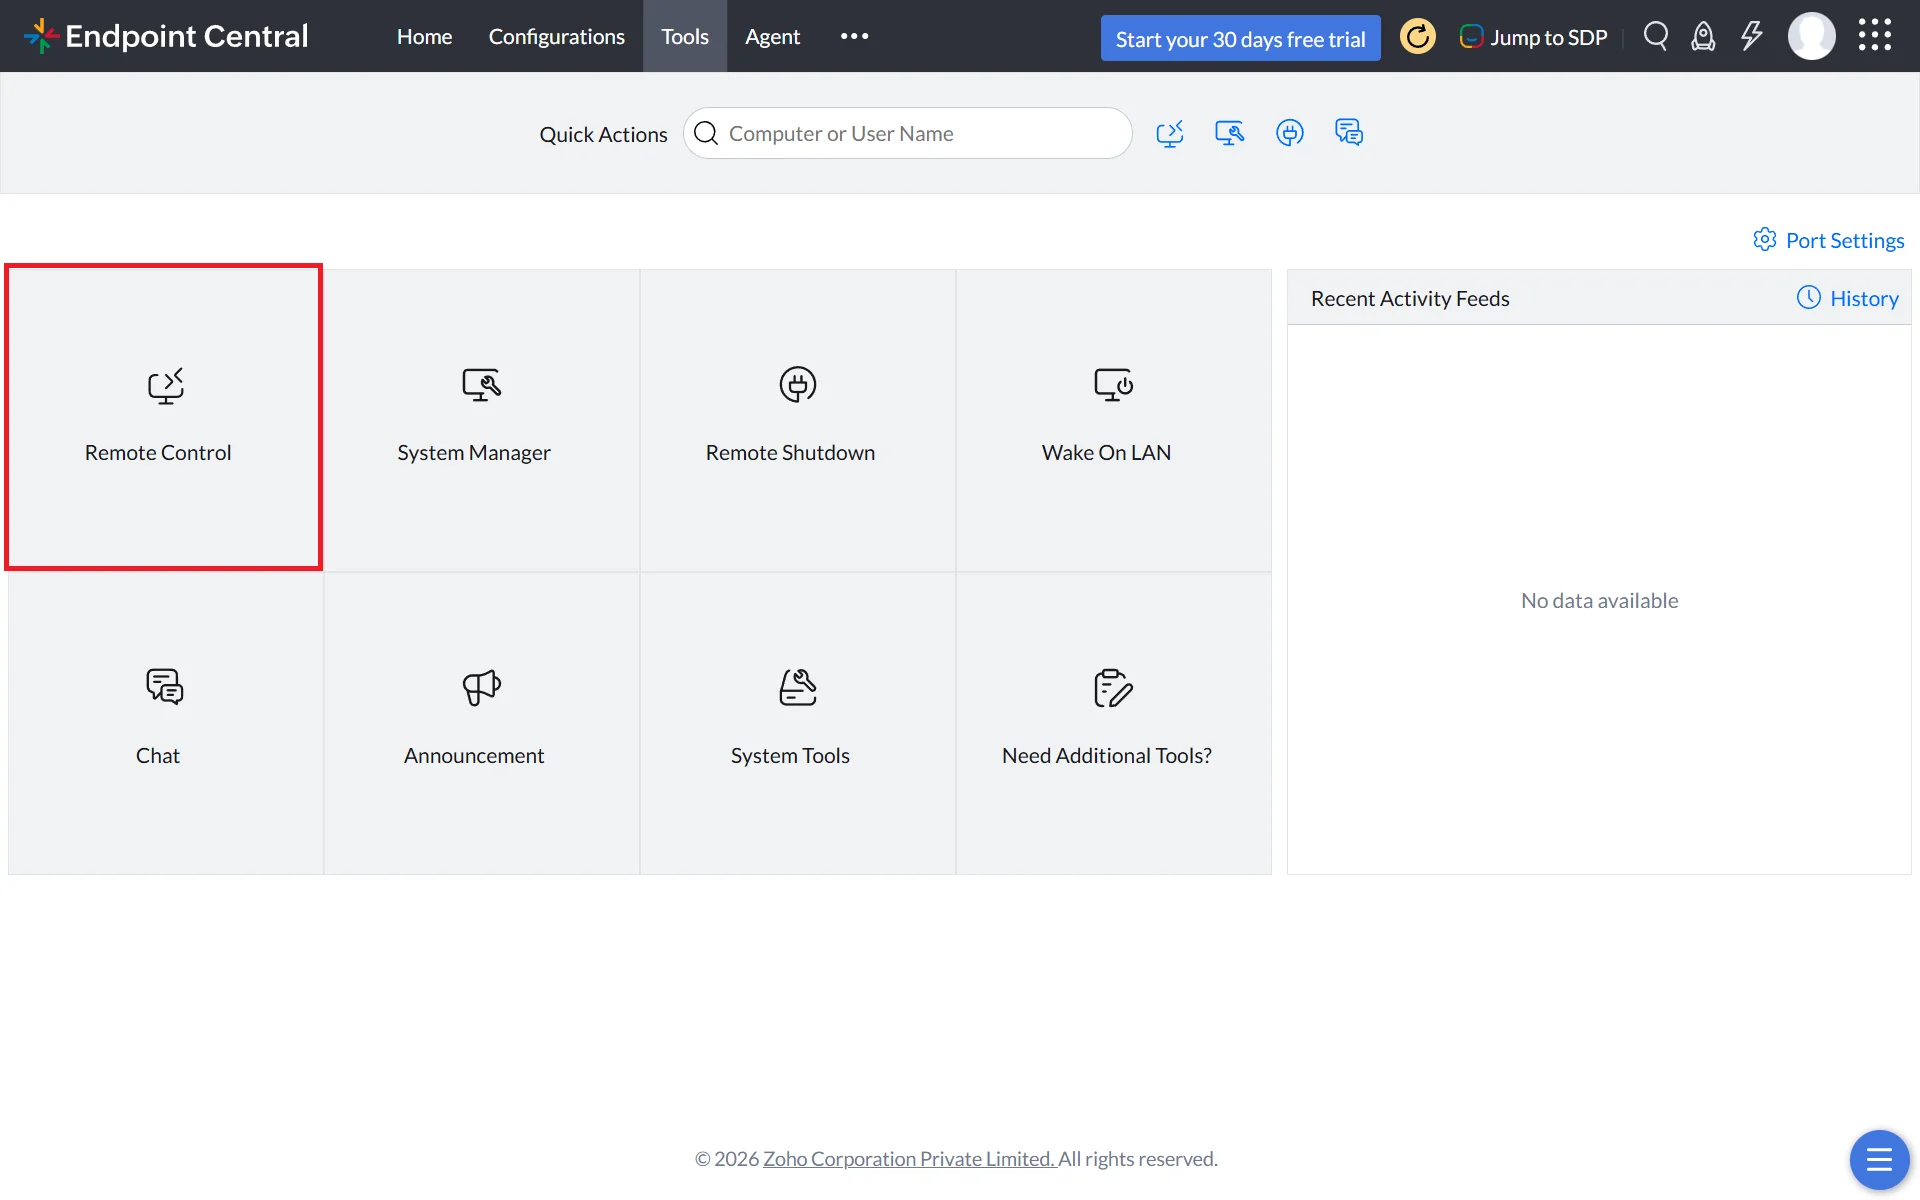Open the global search magnifier icon

click(1656, 36)
